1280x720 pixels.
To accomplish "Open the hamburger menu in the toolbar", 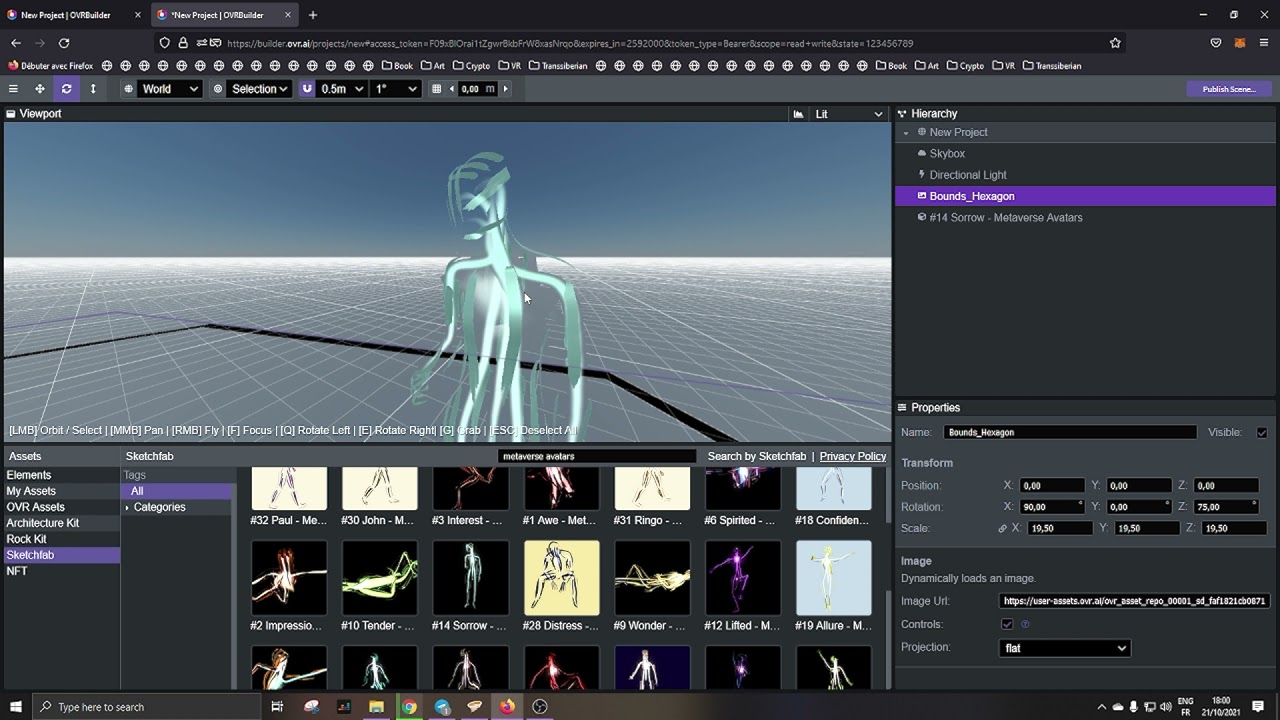I will point(13,89).
